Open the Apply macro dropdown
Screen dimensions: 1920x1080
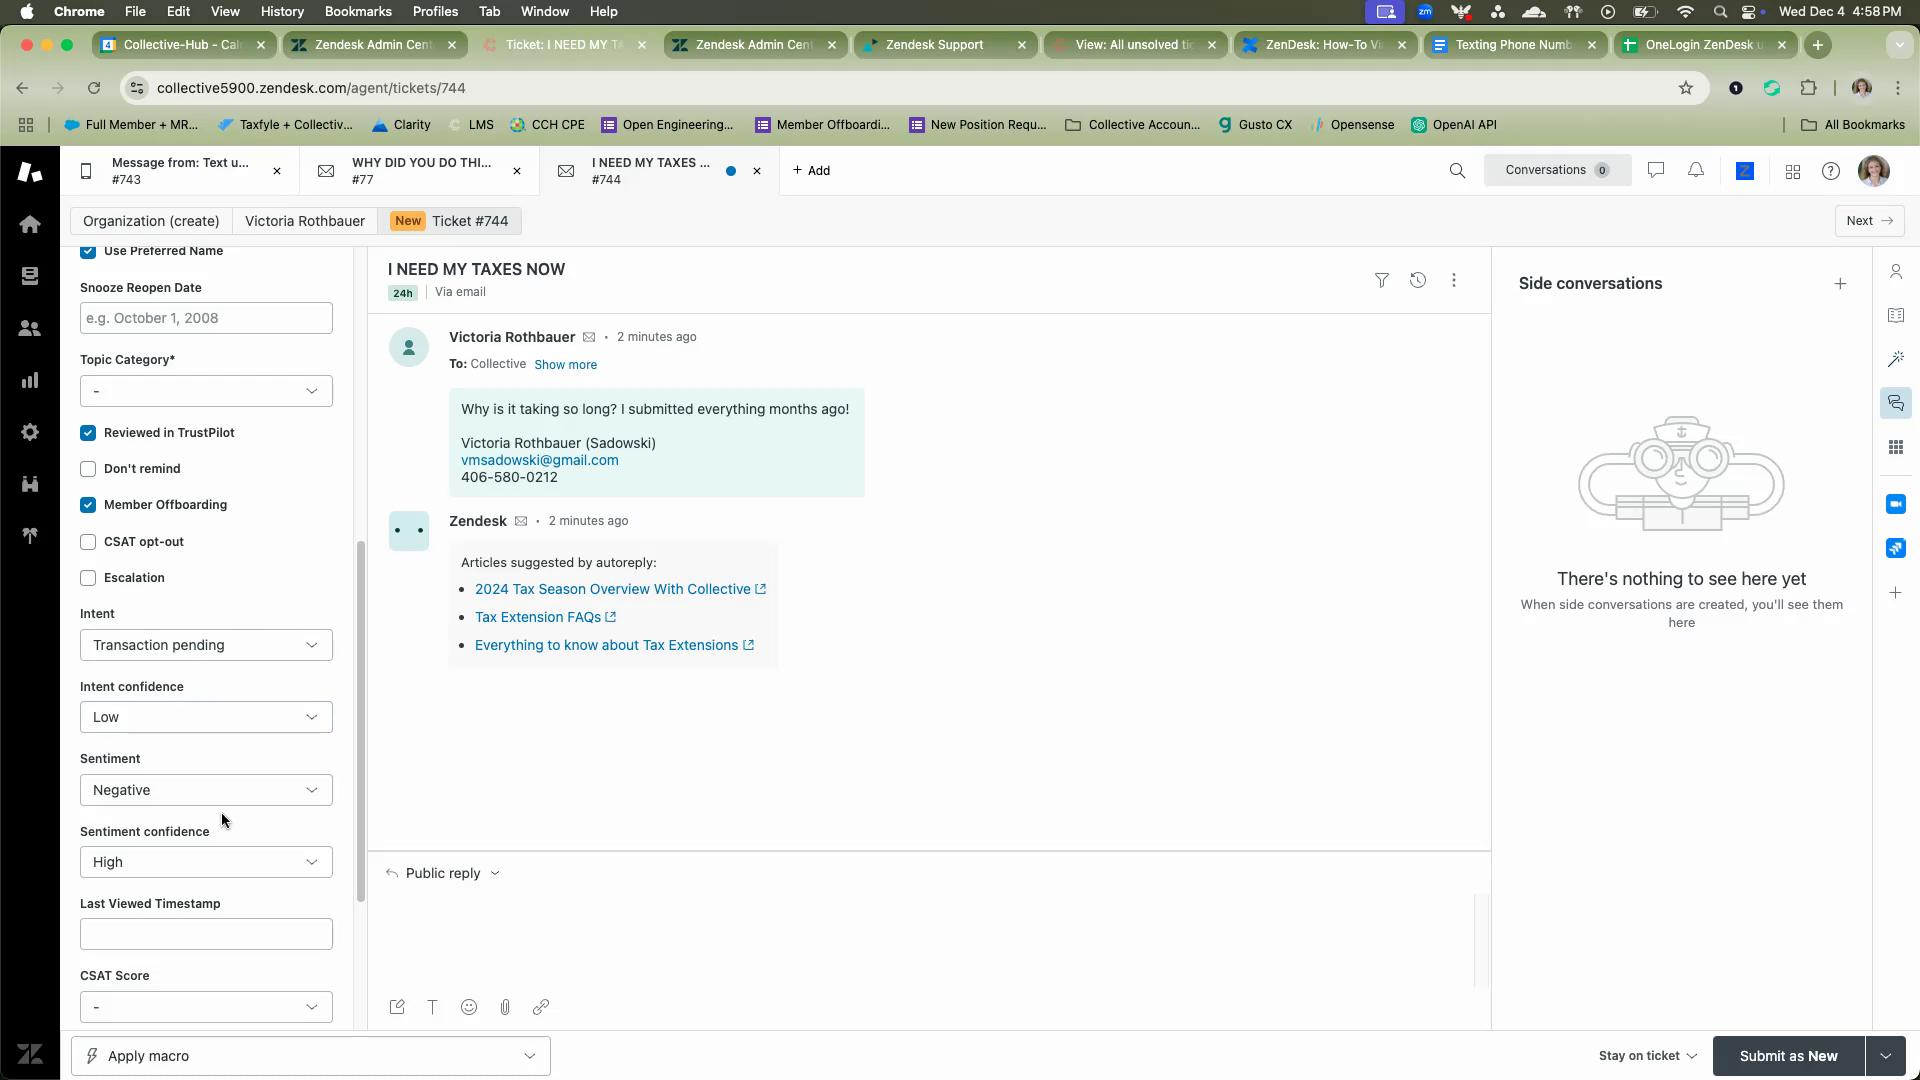(311, 1056)
